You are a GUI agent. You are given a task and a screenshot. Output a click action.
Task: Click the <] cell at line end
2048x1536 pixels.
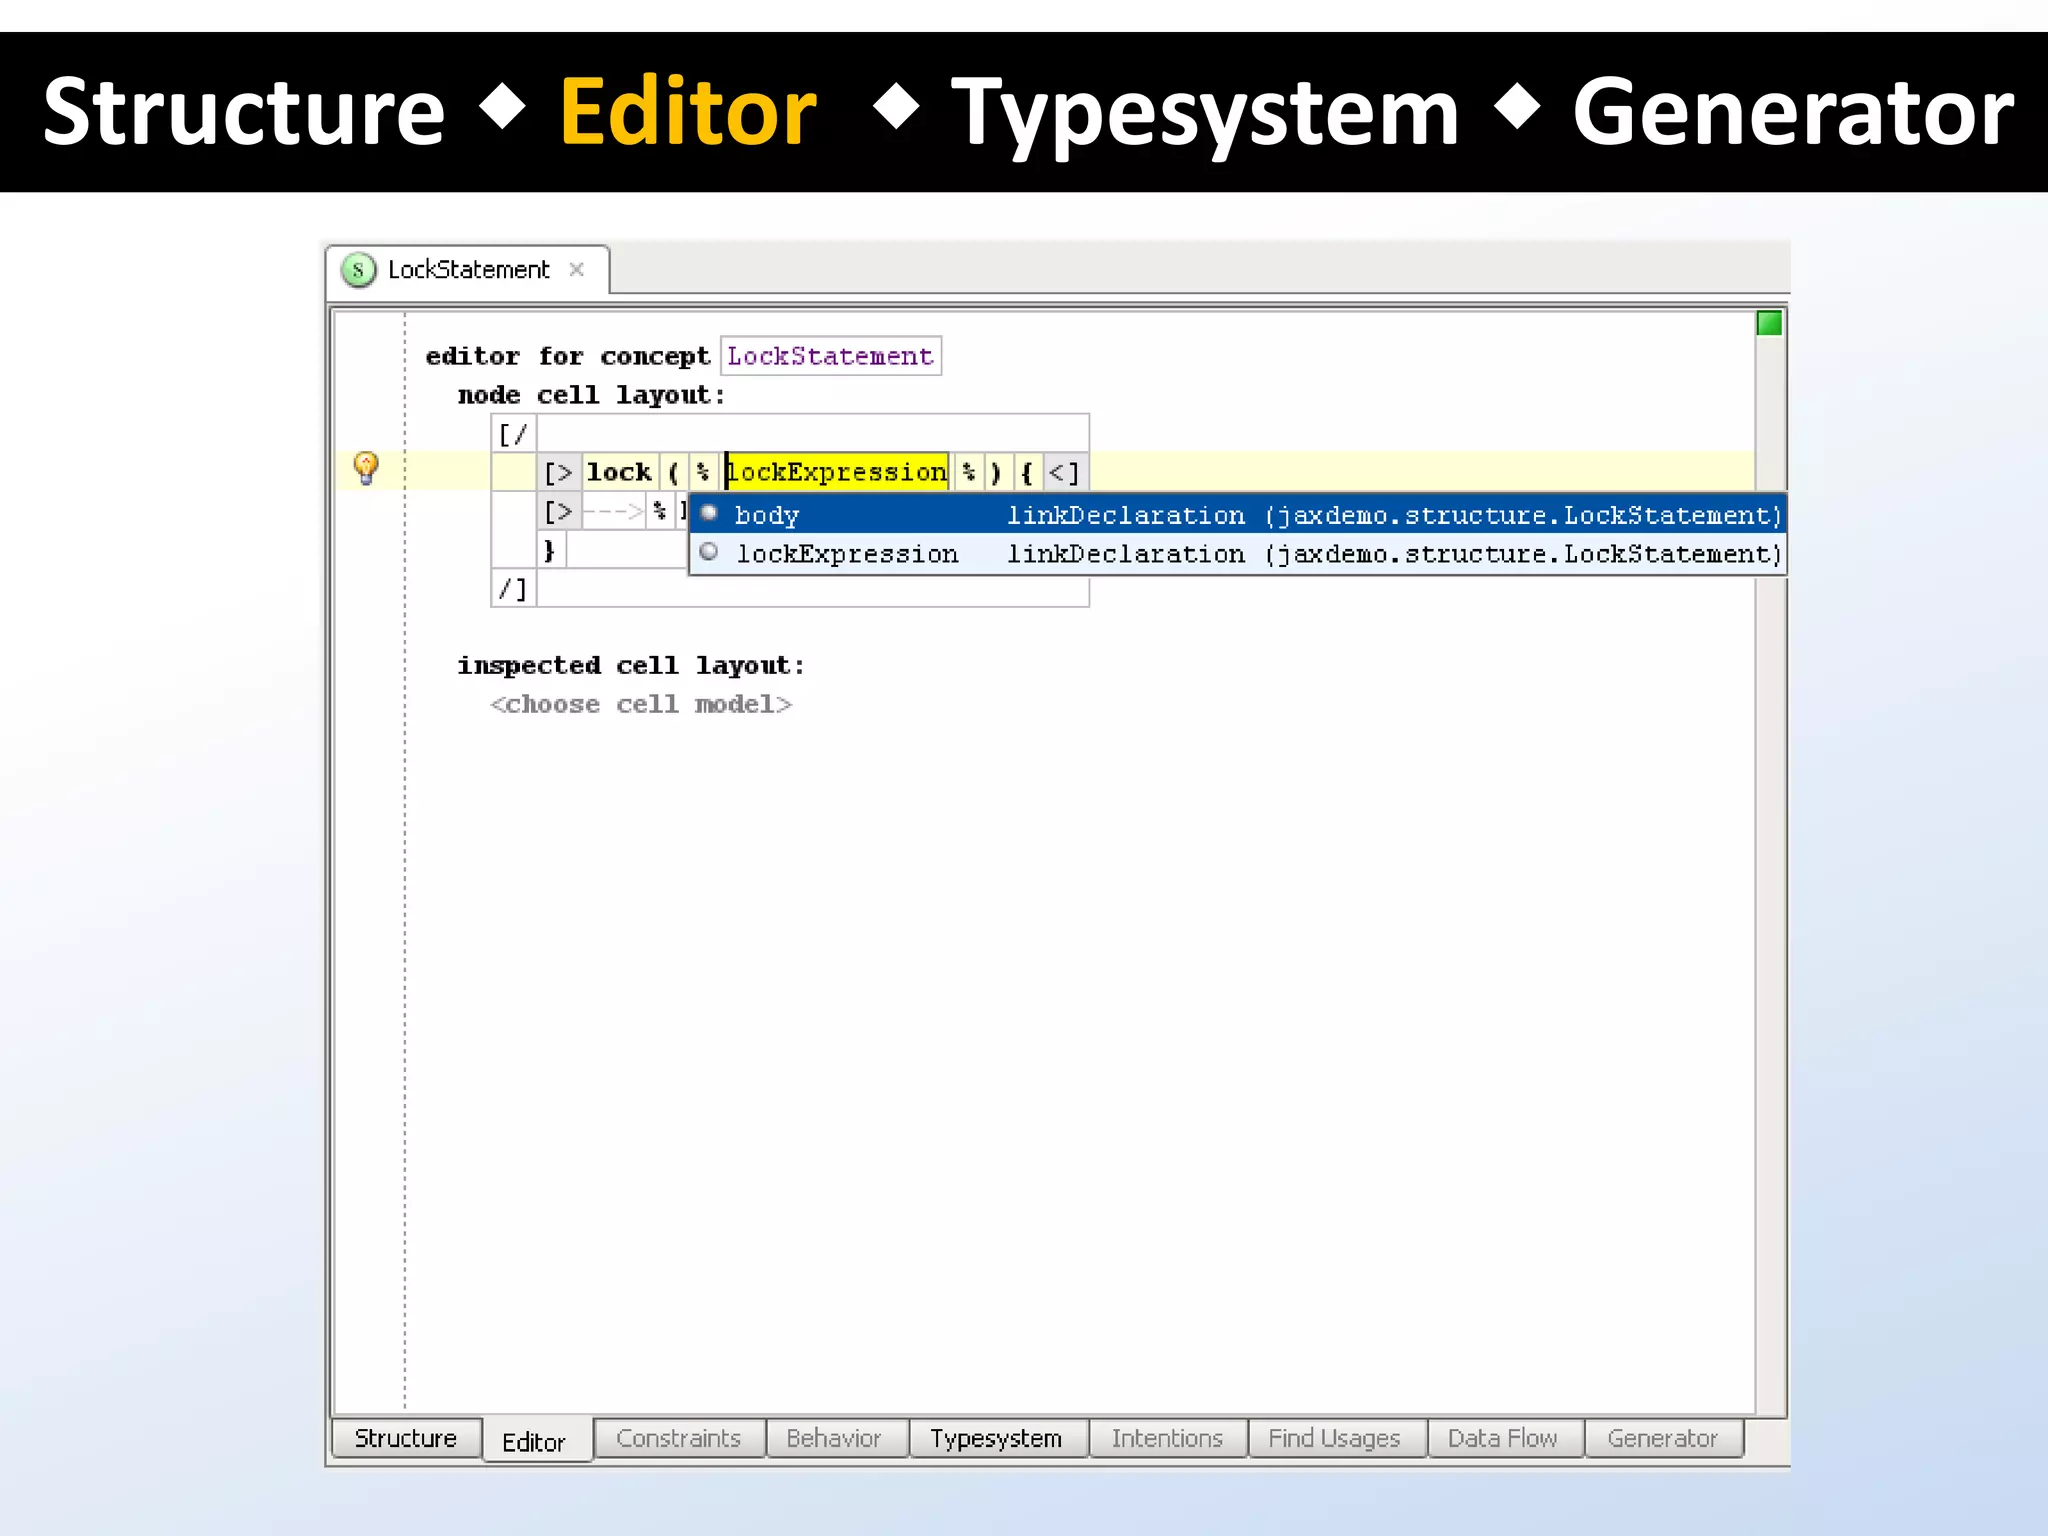pos(1064,472)
